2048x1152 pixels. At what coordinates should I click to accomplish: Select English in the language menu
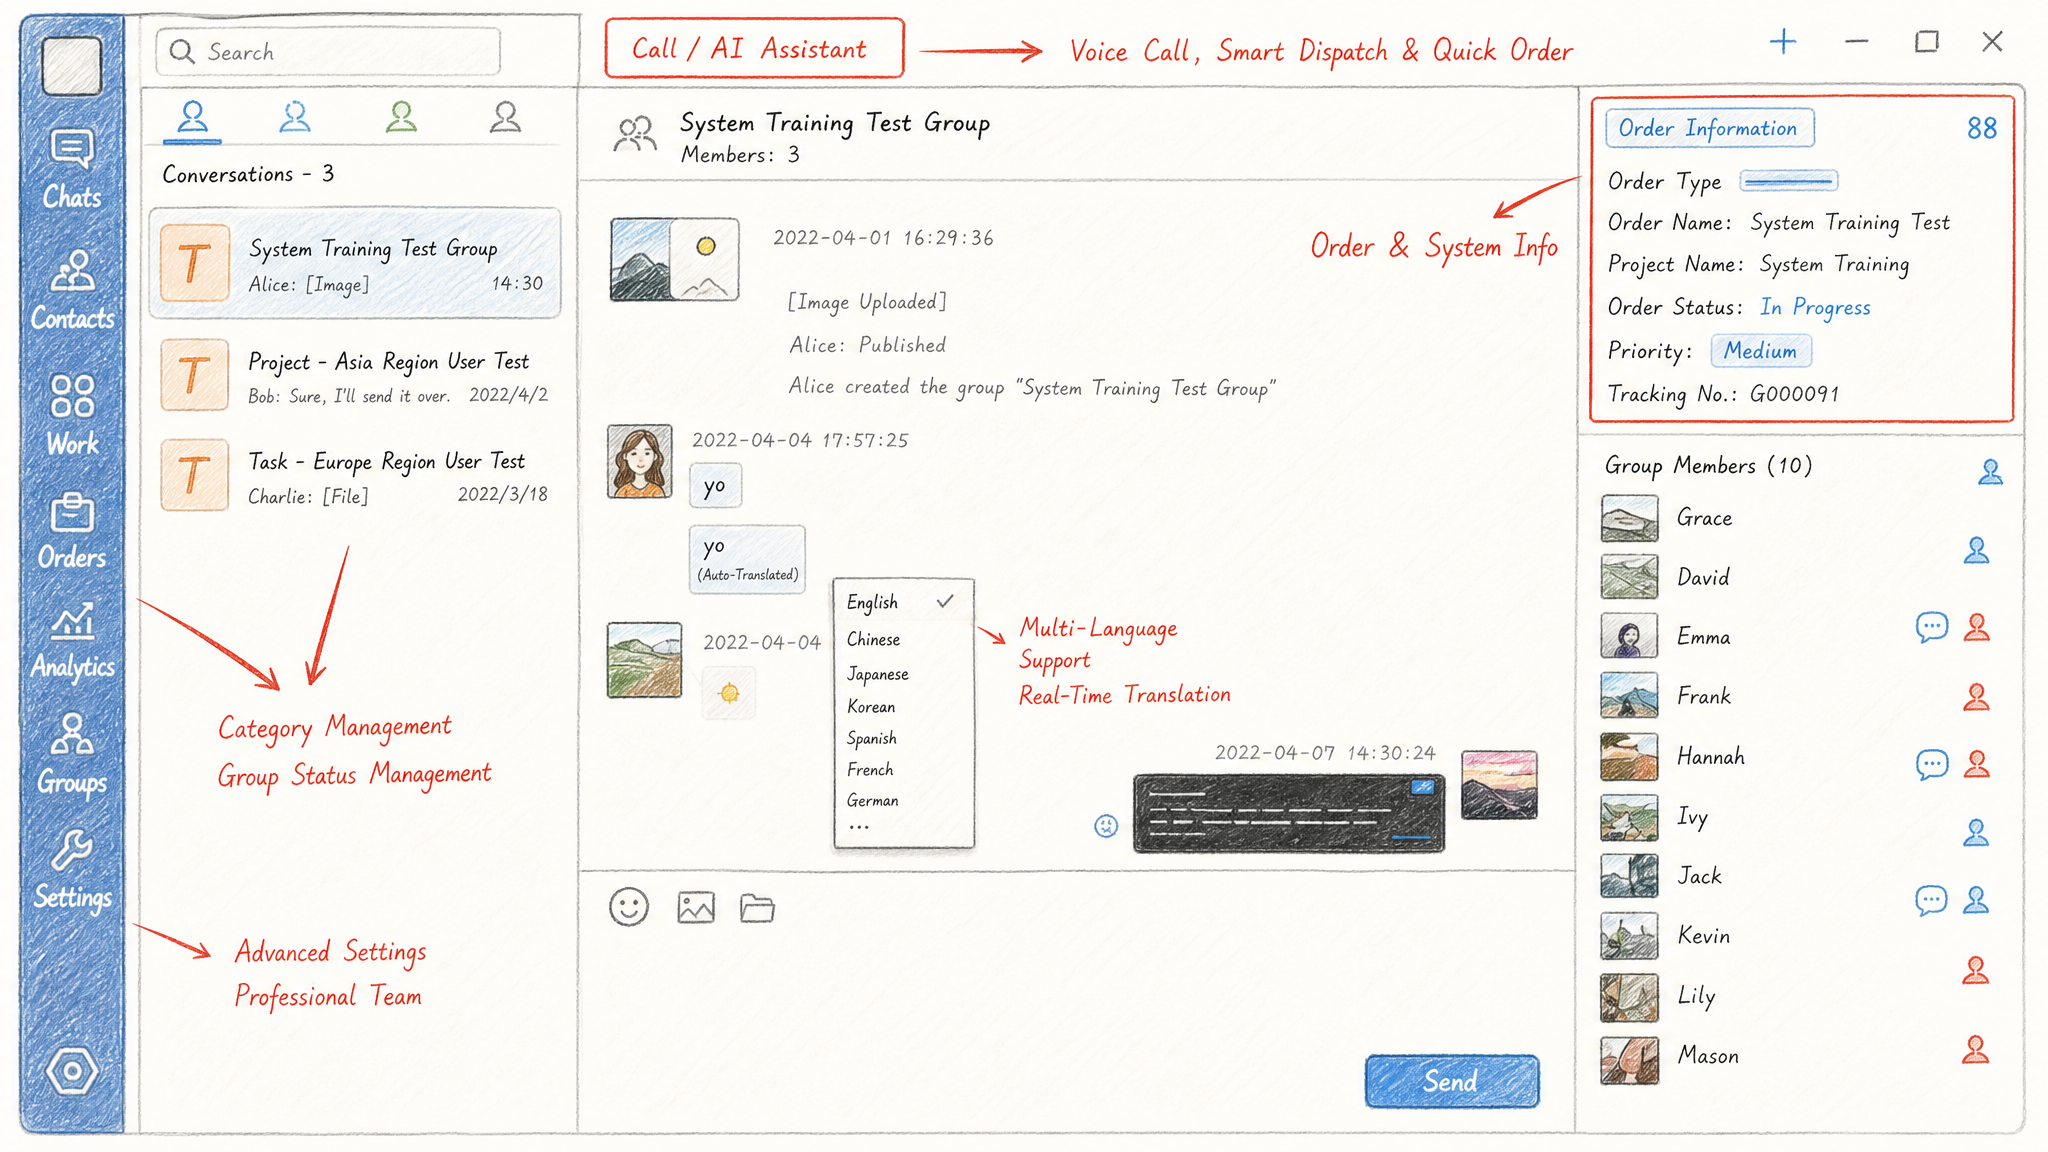tap(903, 602)
